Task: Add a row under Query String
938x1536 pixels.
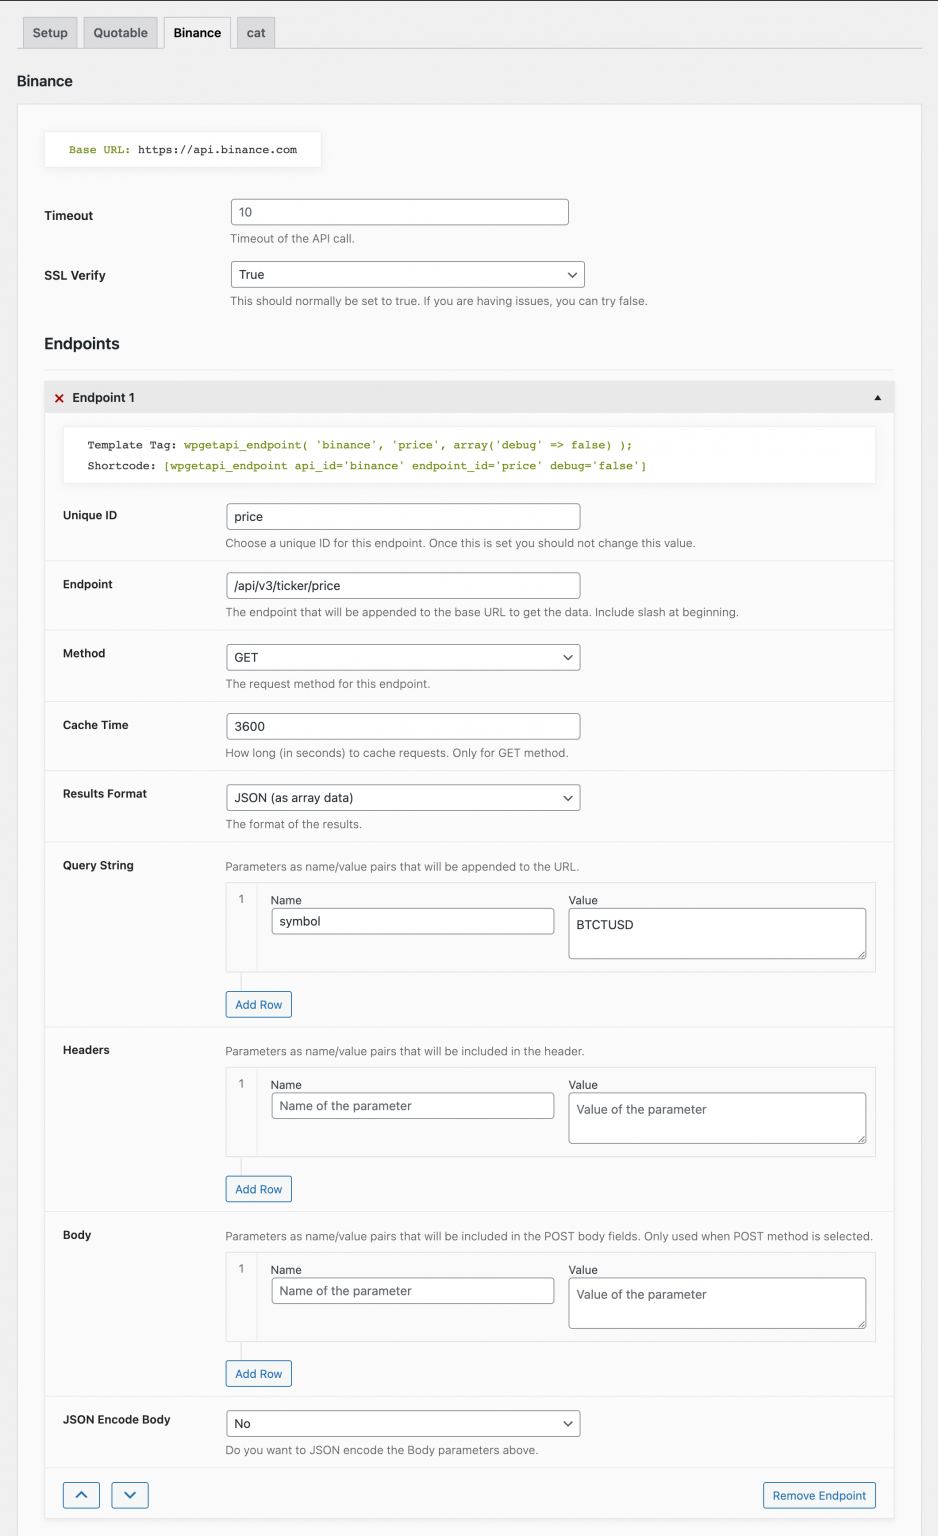Action: pyautogui.click(x=258, y=1004)
